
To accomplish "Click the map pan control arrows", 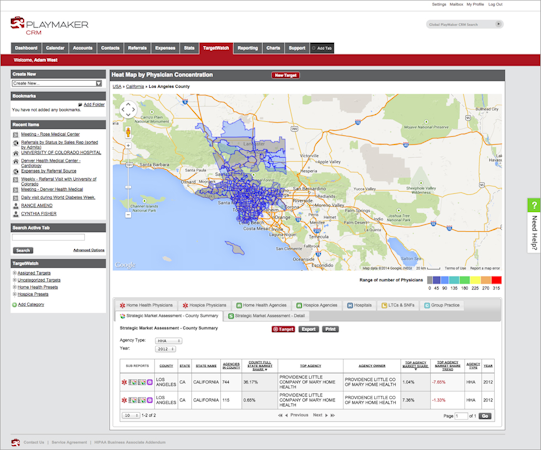I will (x=128, y=110).
